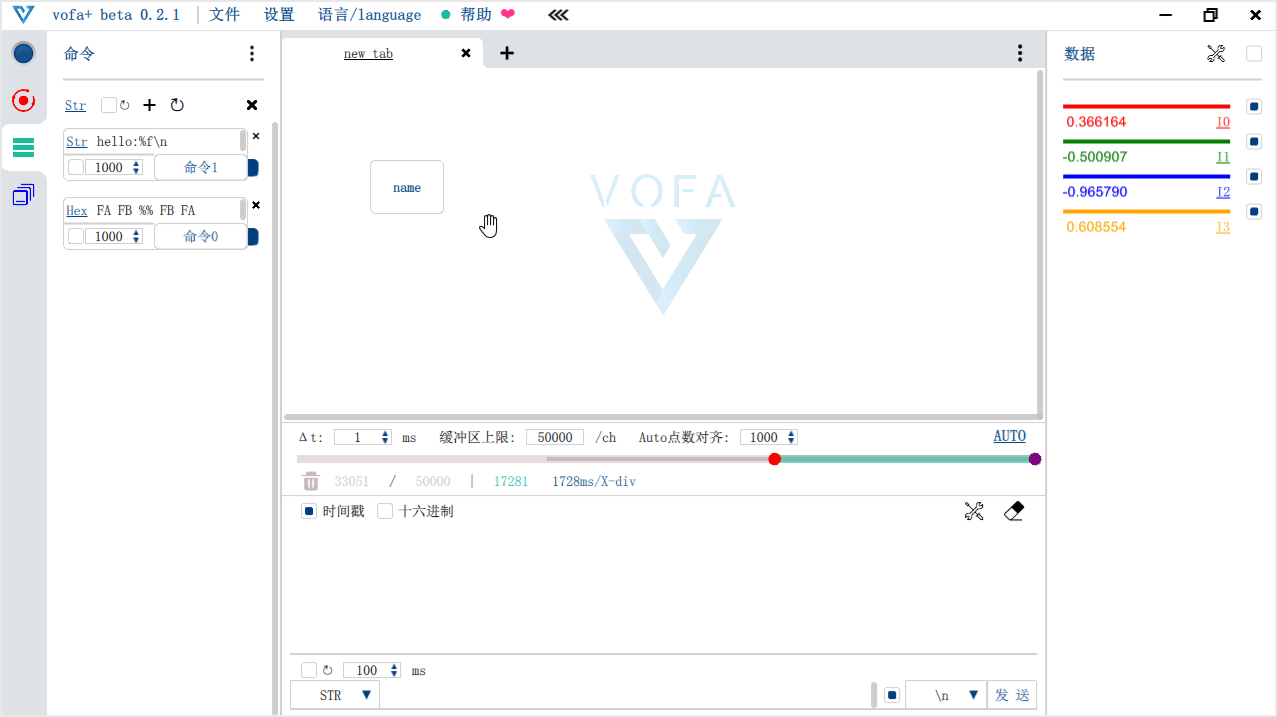The height and width of the screenshot is (717, 1277).
Task: Adjust Δt stepper arrows
Action: 386,437
